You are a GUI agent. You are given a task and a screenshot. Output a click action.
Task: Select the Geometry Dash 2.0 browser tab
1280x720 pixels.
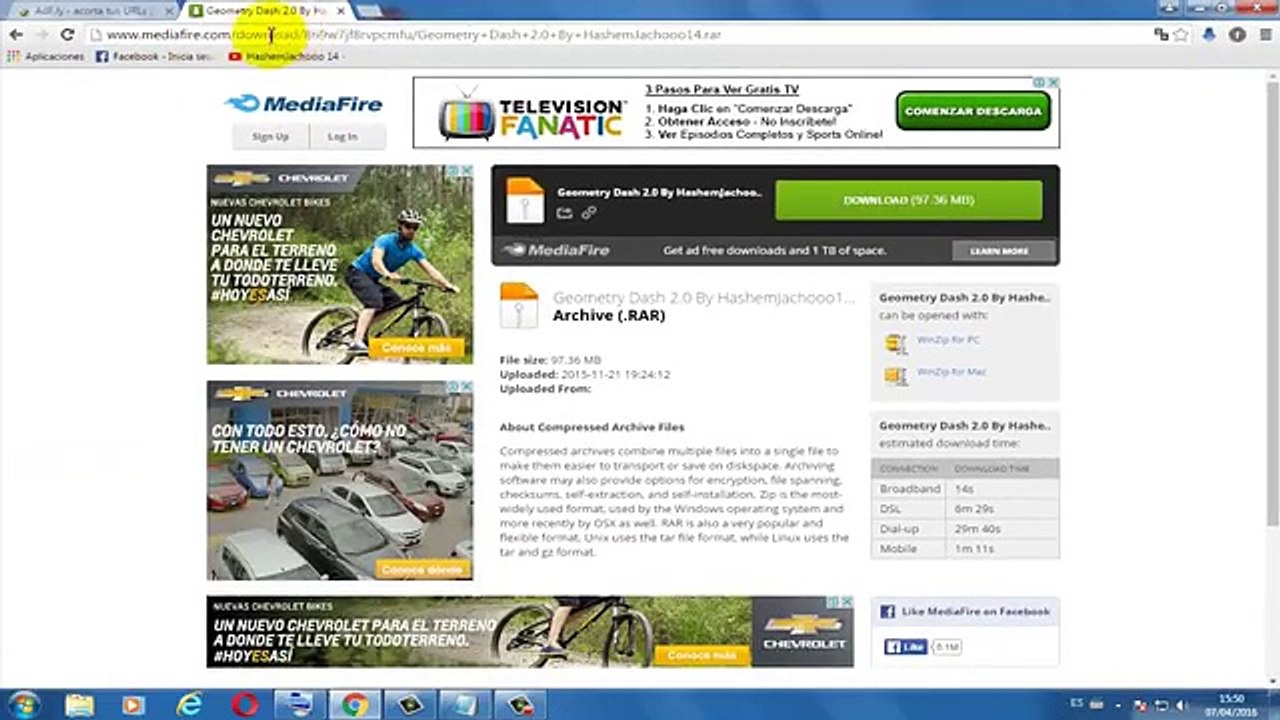[x=265, y=10]
